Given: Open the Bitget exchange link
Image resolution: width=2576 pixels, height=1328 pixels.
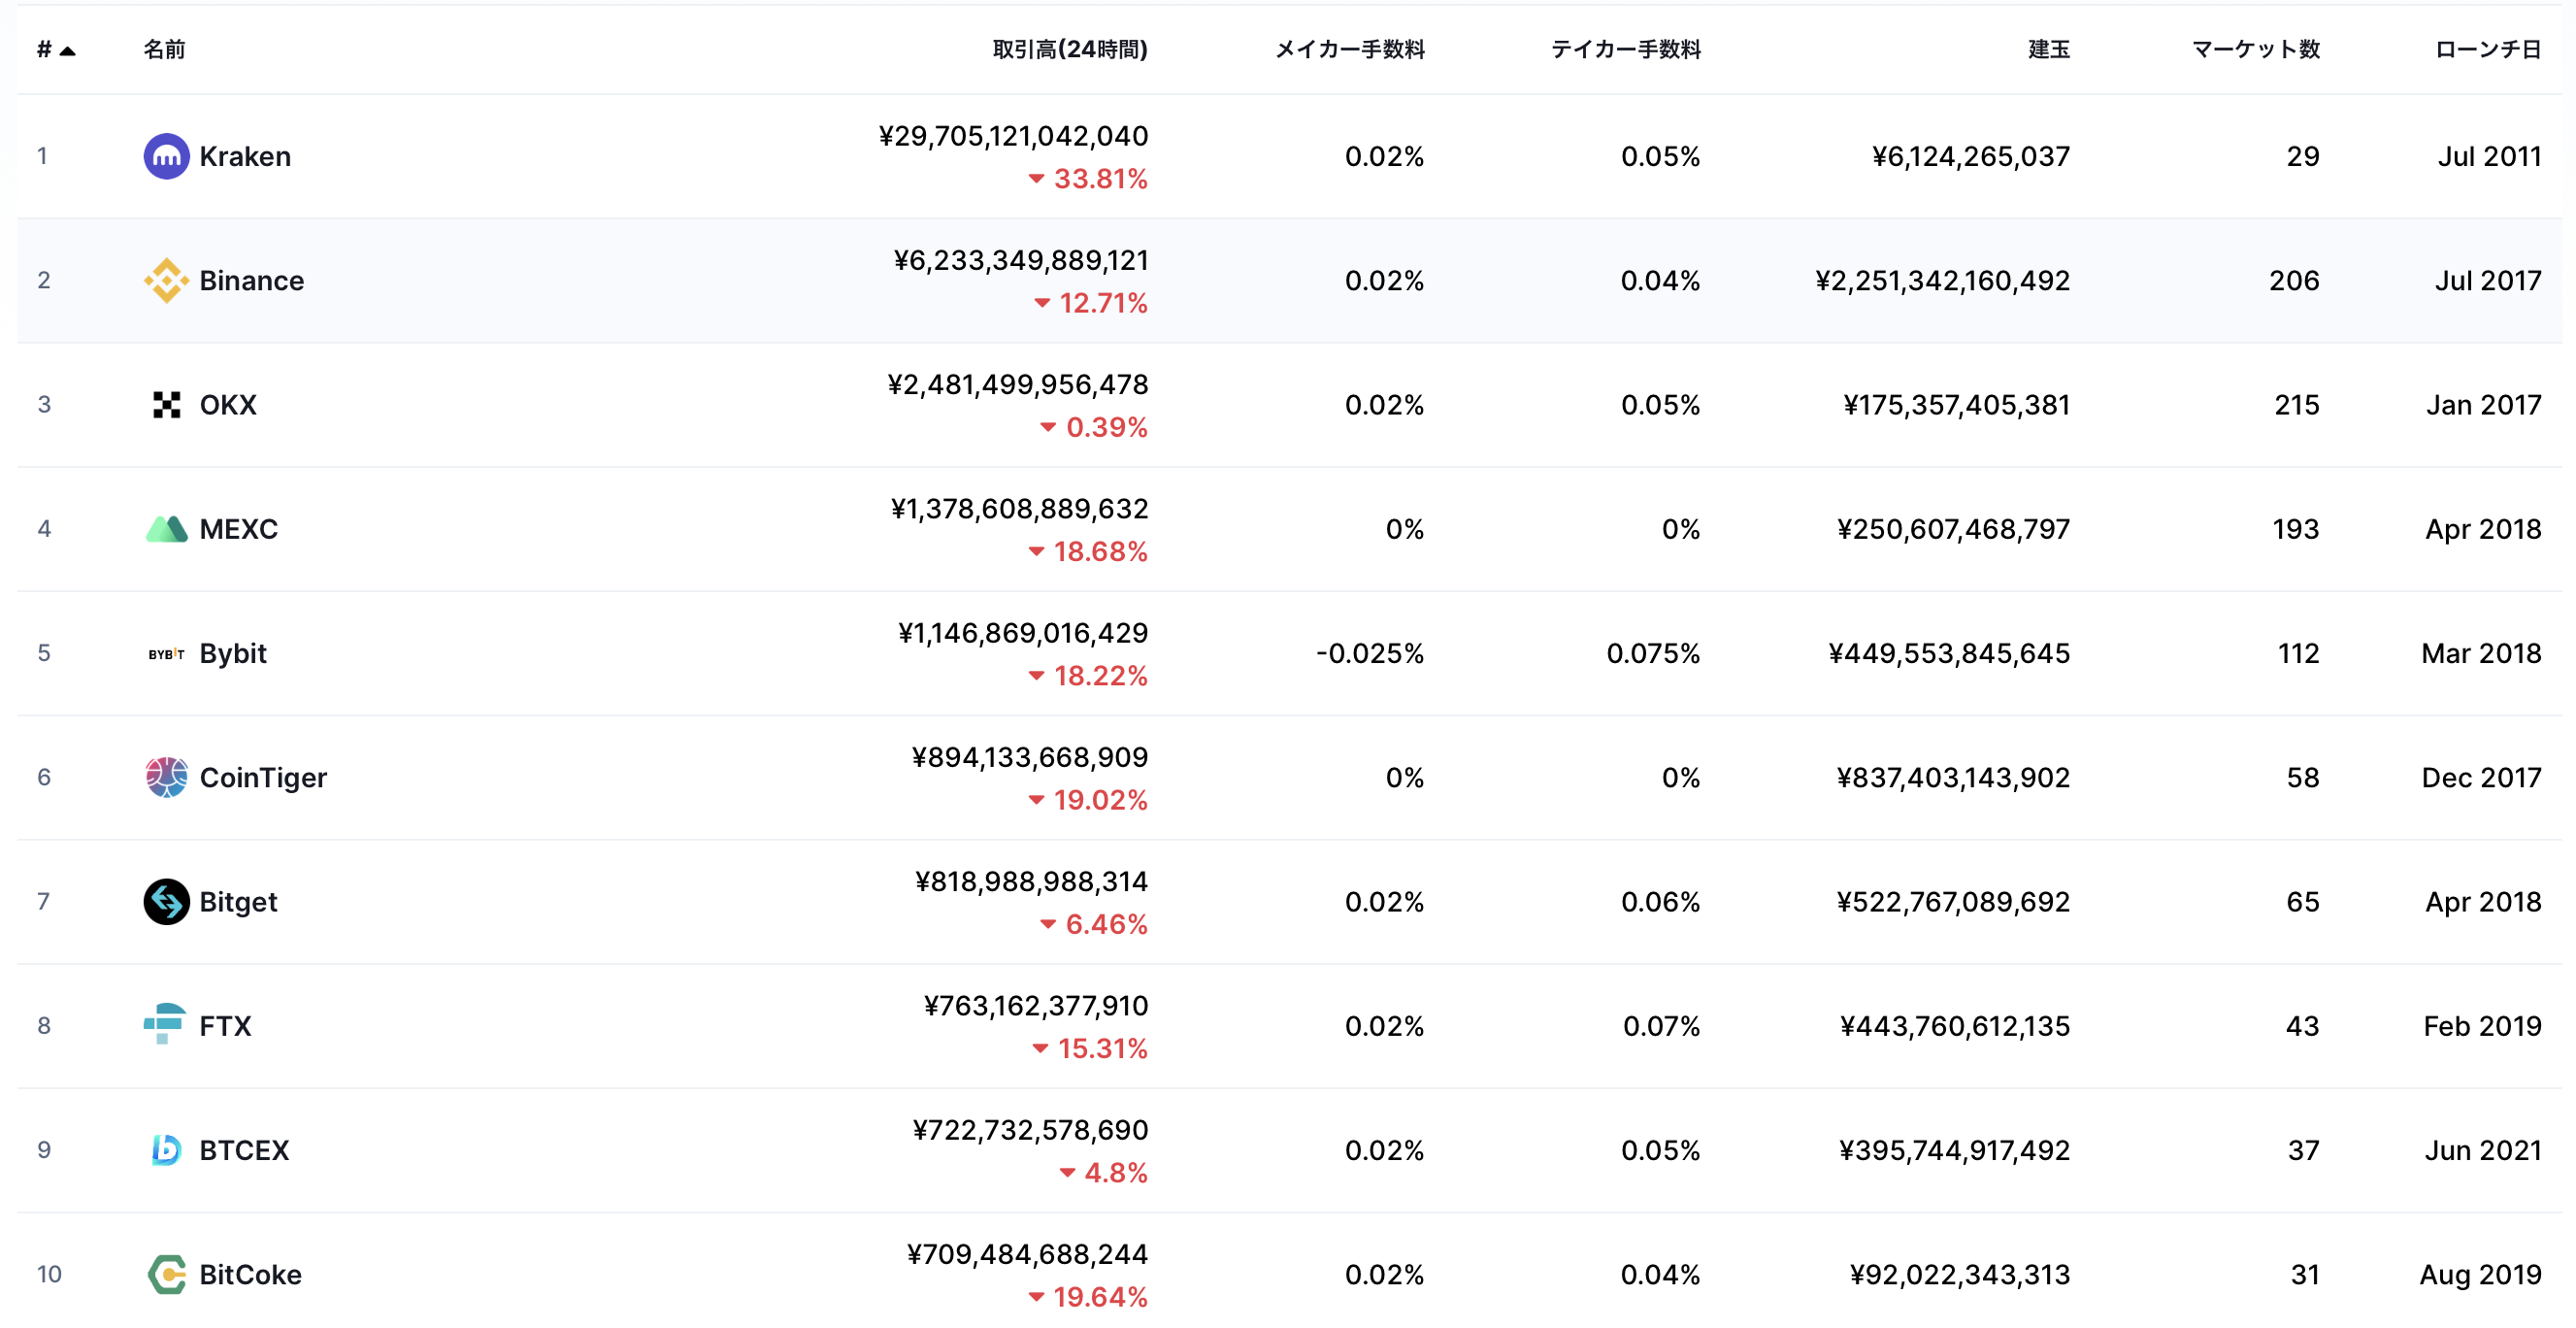Looking at the screenshot, I should tap(238, 902).
